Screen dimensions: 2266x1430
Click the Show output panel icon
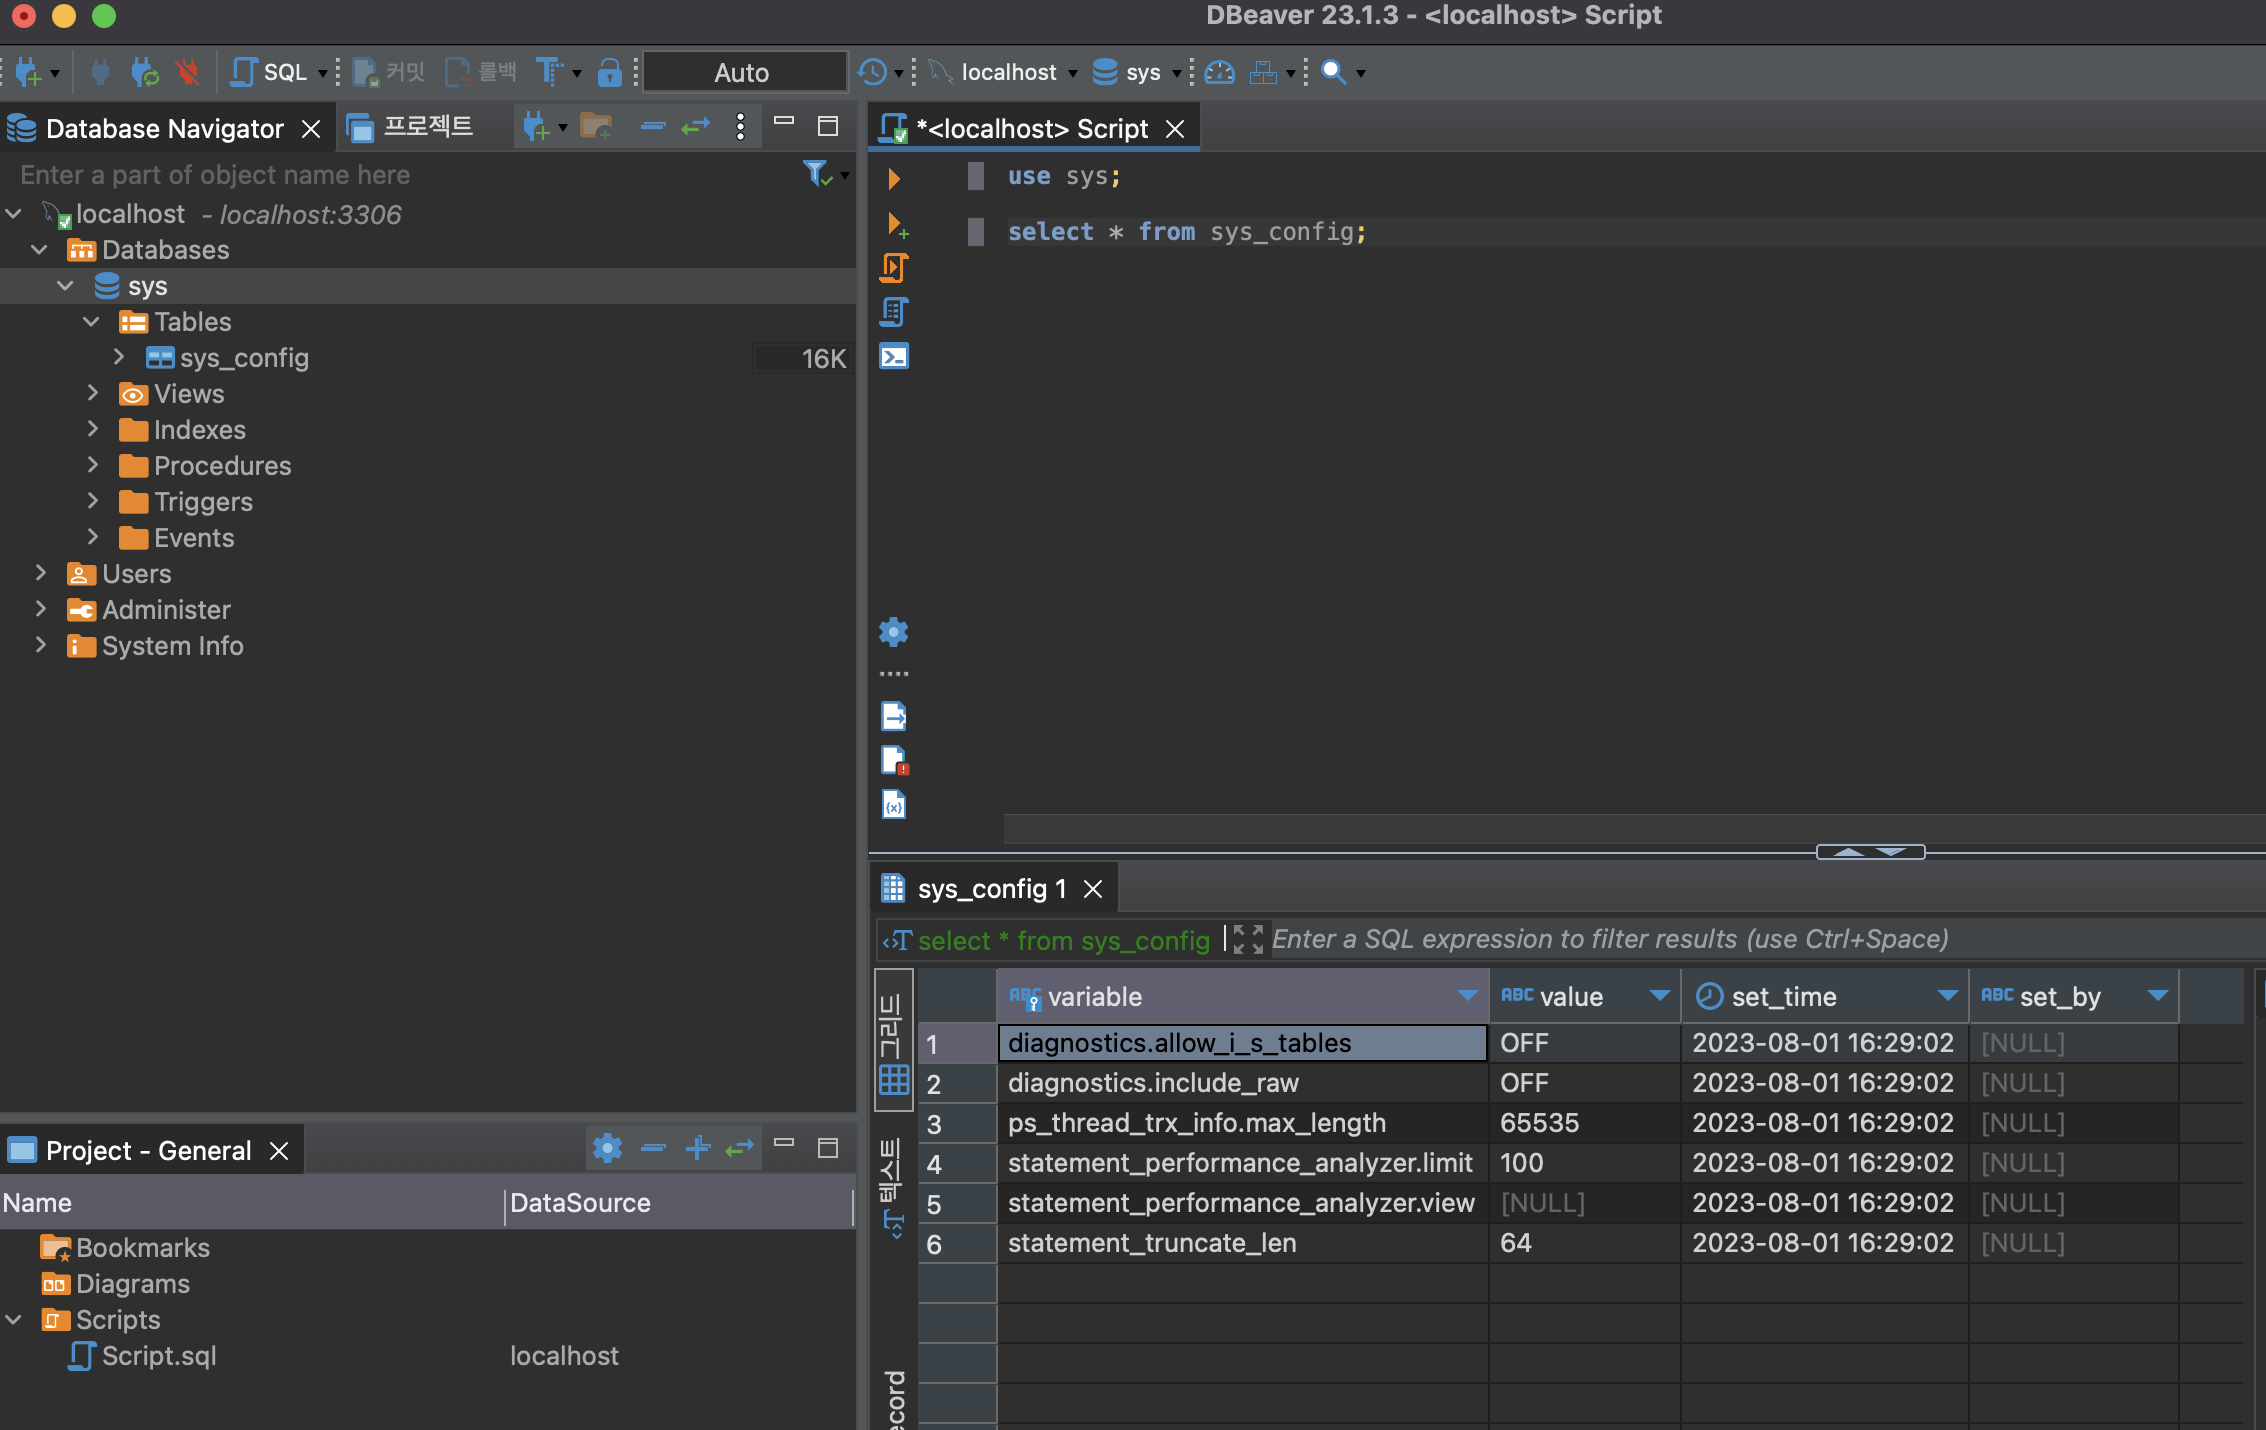(x=894, y=716)
